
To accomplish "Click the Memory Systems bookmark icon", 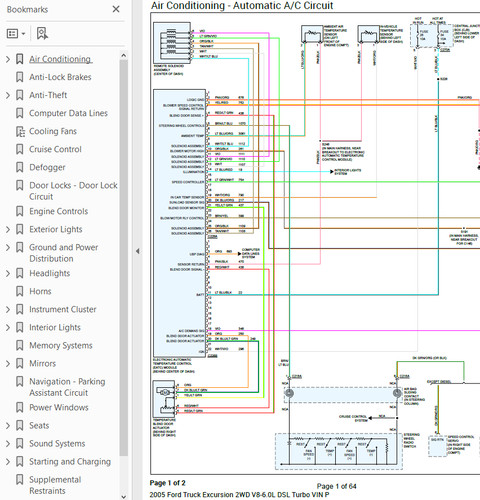I will 20,345.
